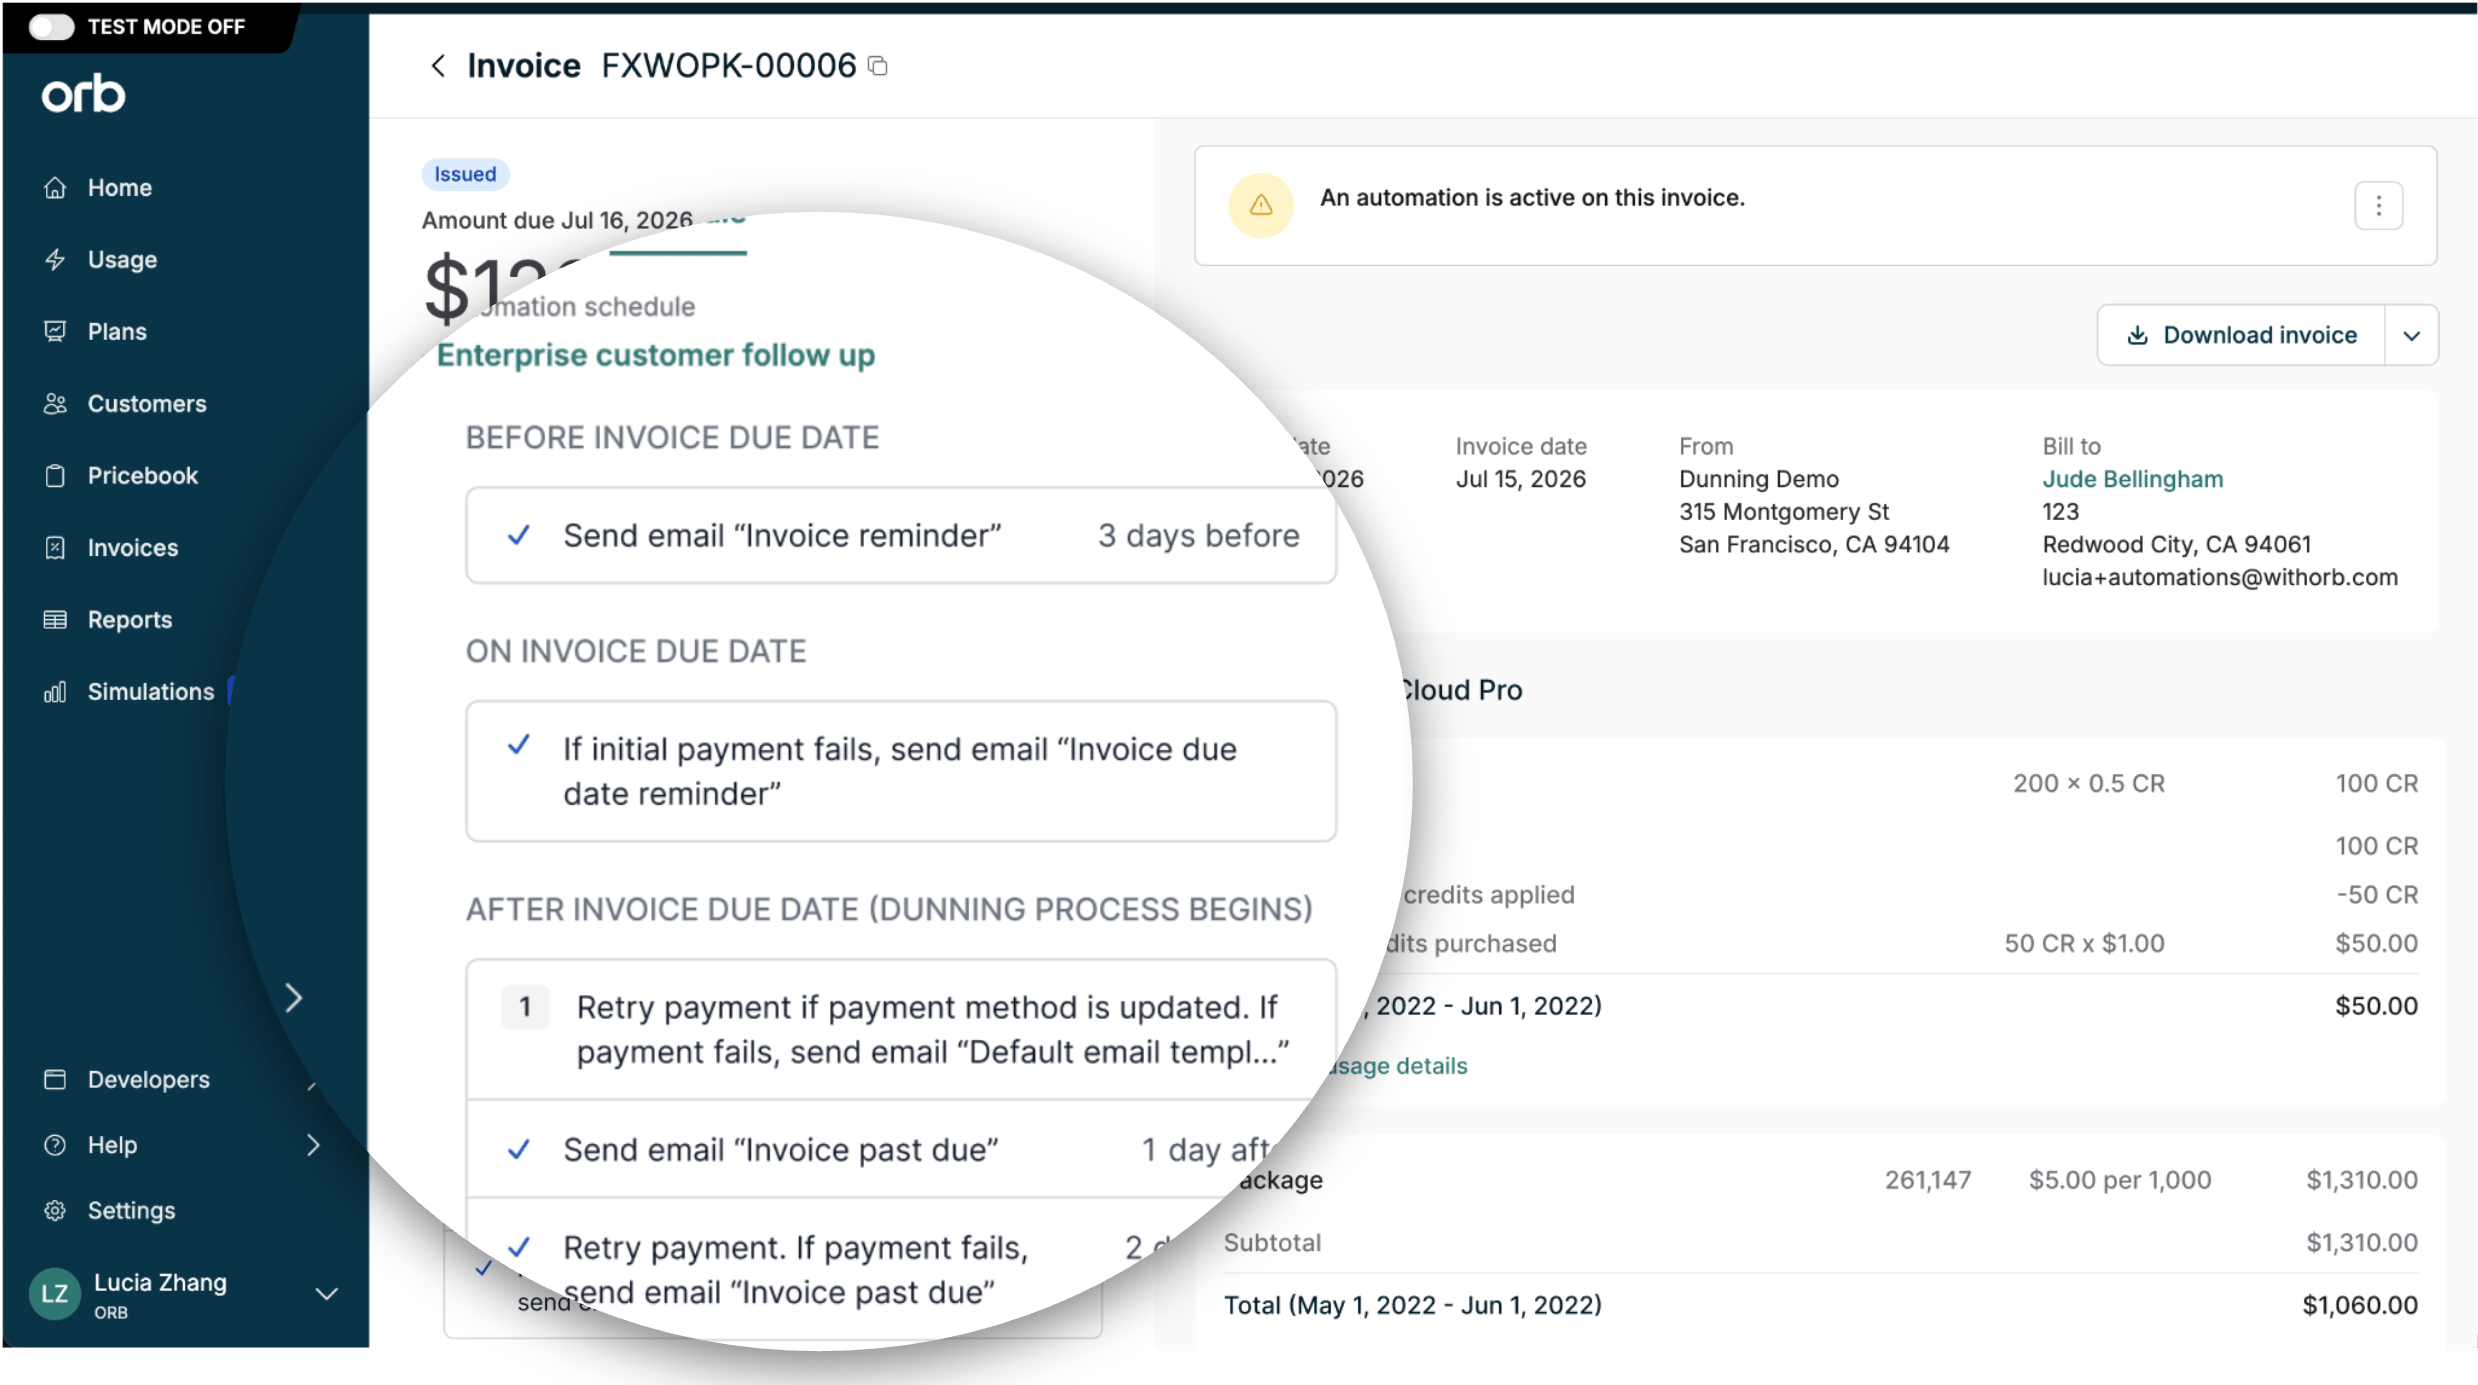Screen dimensions: 2478x1385
Task: Go back using the left arrow
Action: pos(438,66)
